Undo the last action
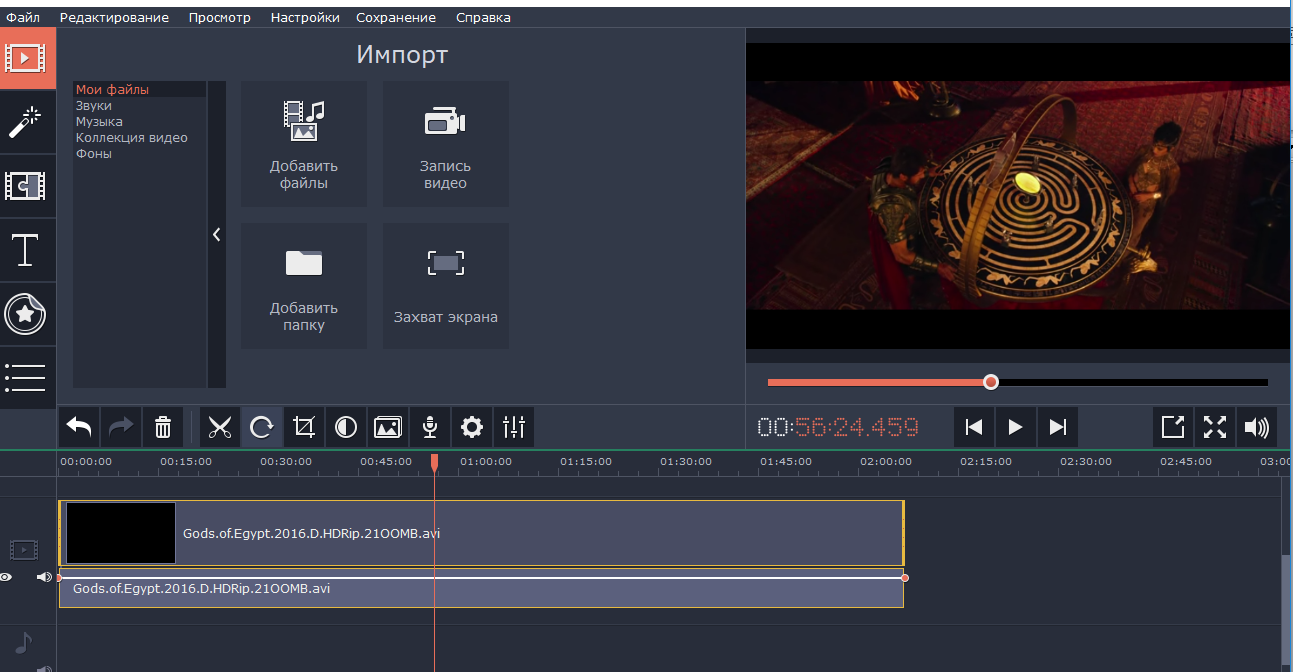1293x672 pixels. 79,428
